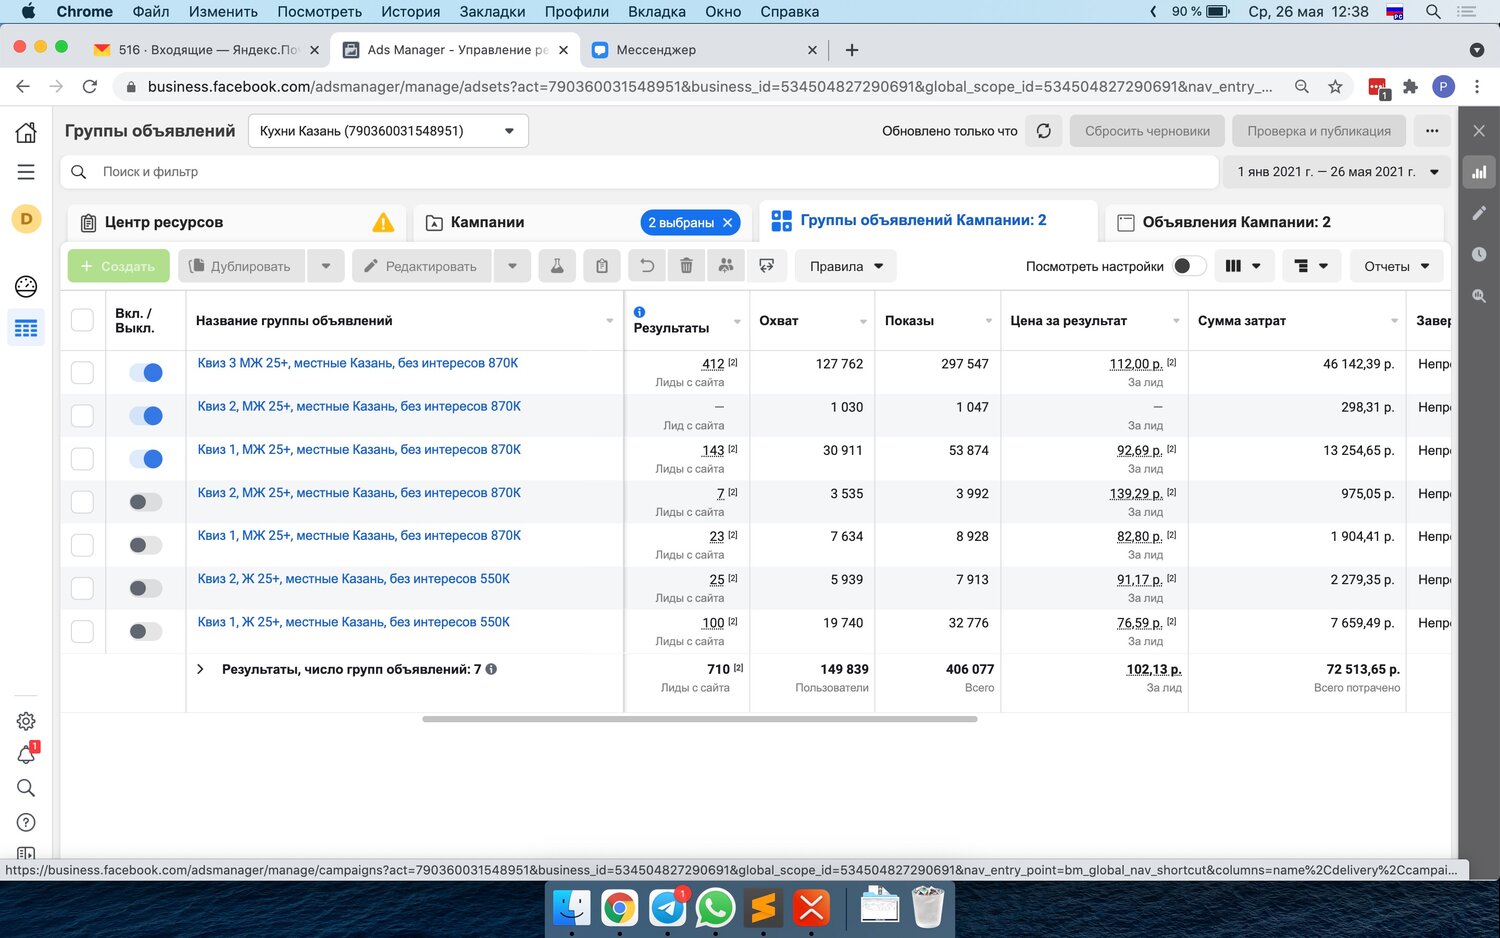The image size is (1500, 938).
Task: Click the clipboard copy icon in toolbar
Action: tap(602, 266)
